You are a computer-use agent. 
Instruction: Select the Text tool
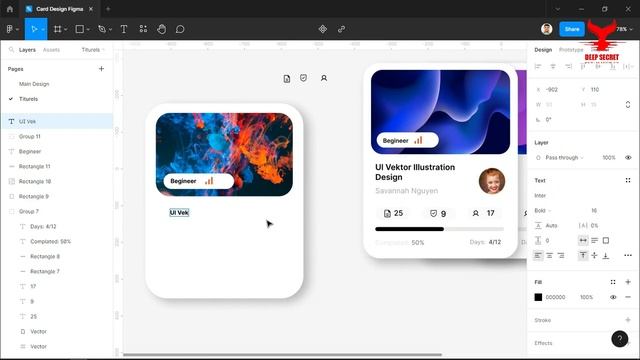(x=124, y=29)
